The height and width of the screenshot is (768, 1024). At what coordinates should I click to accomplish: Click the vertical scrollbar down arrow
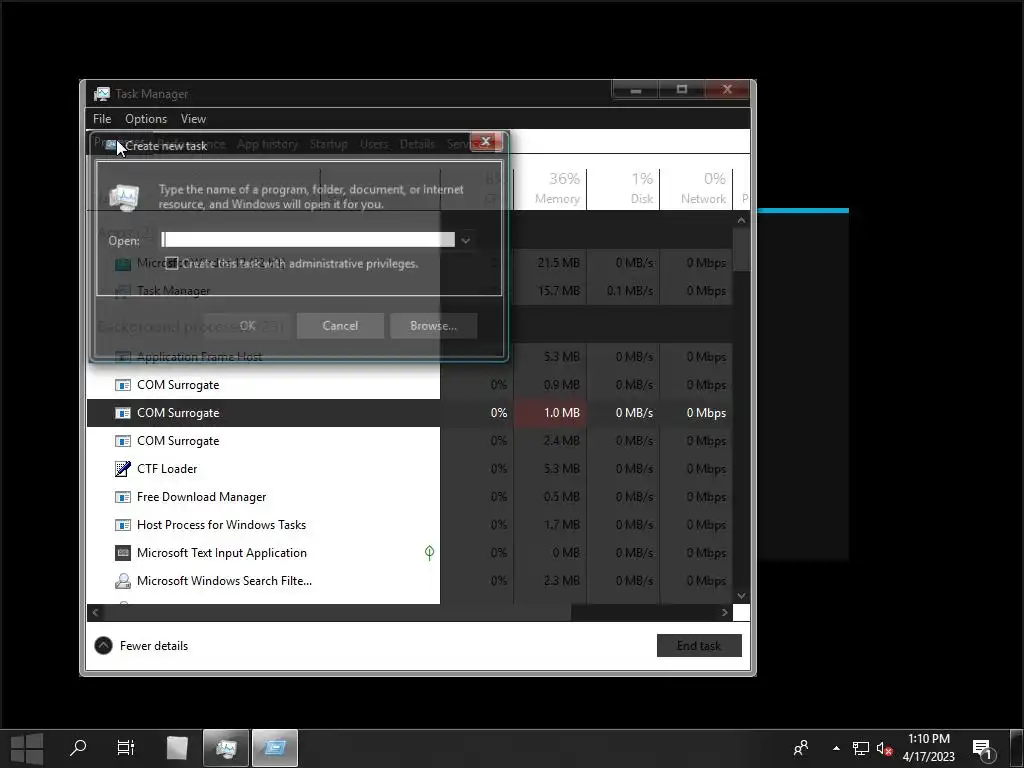point(741,596)
